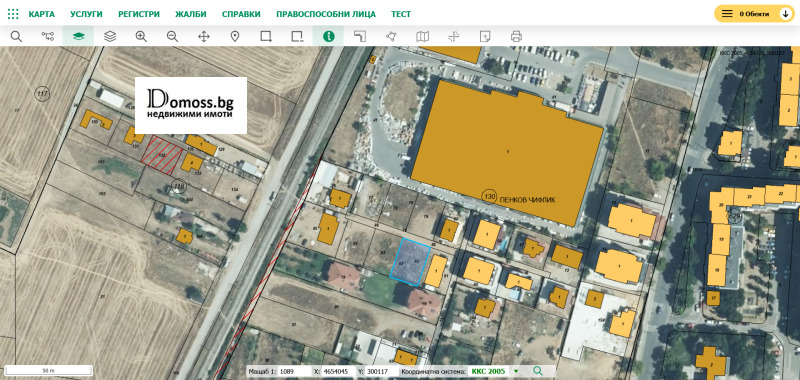800x380 pixels.
Task: Open the ПРАВОСПОСОБНИ ЛИЦА menu
Action: click(x=326, y=14)
